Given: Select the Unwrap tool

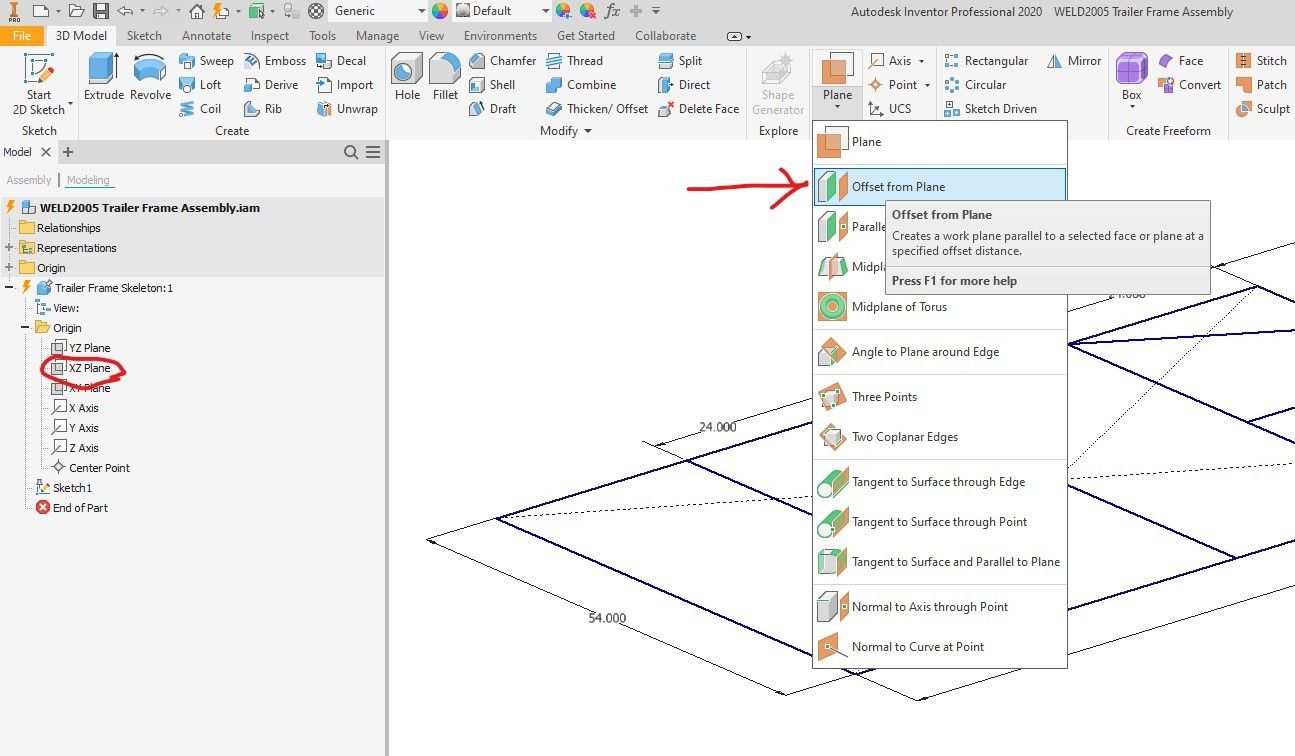Looking at the screenshot, I should (347, 109).
